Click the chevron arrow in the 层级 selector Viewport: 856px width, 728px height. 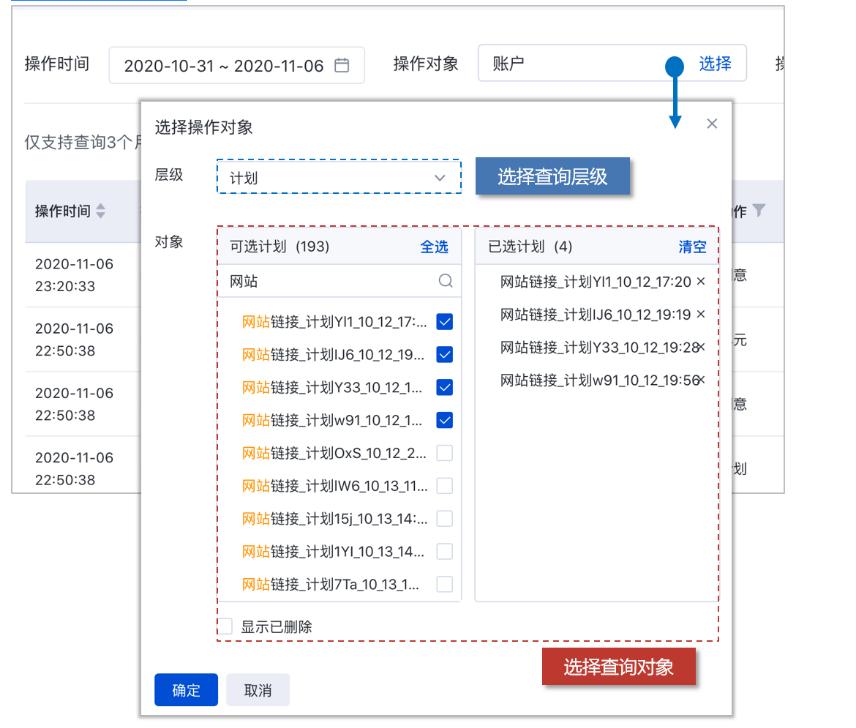pyautogui.click(x=440, y=176)
